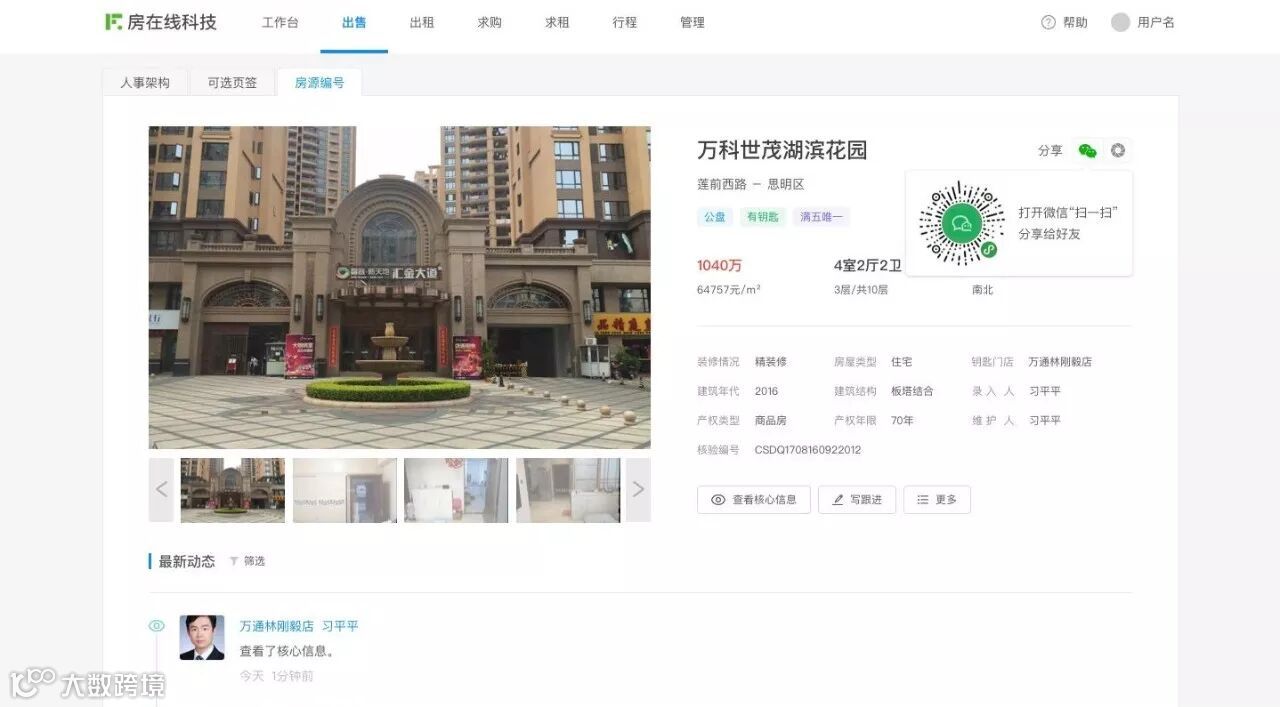Screen dimensions: 1280x707
Task: Open the 求购 menu
Action: [489, 22]
